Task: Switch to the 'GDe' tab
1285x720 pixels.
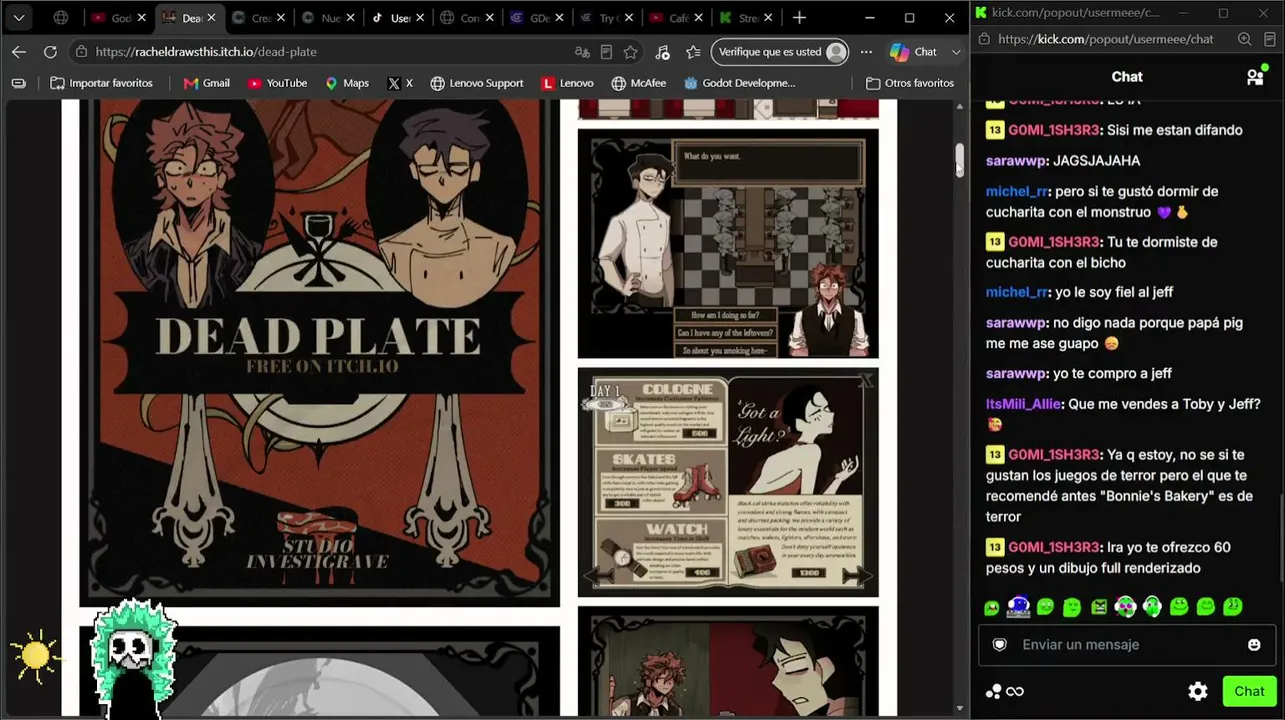Action: point(531,18)
